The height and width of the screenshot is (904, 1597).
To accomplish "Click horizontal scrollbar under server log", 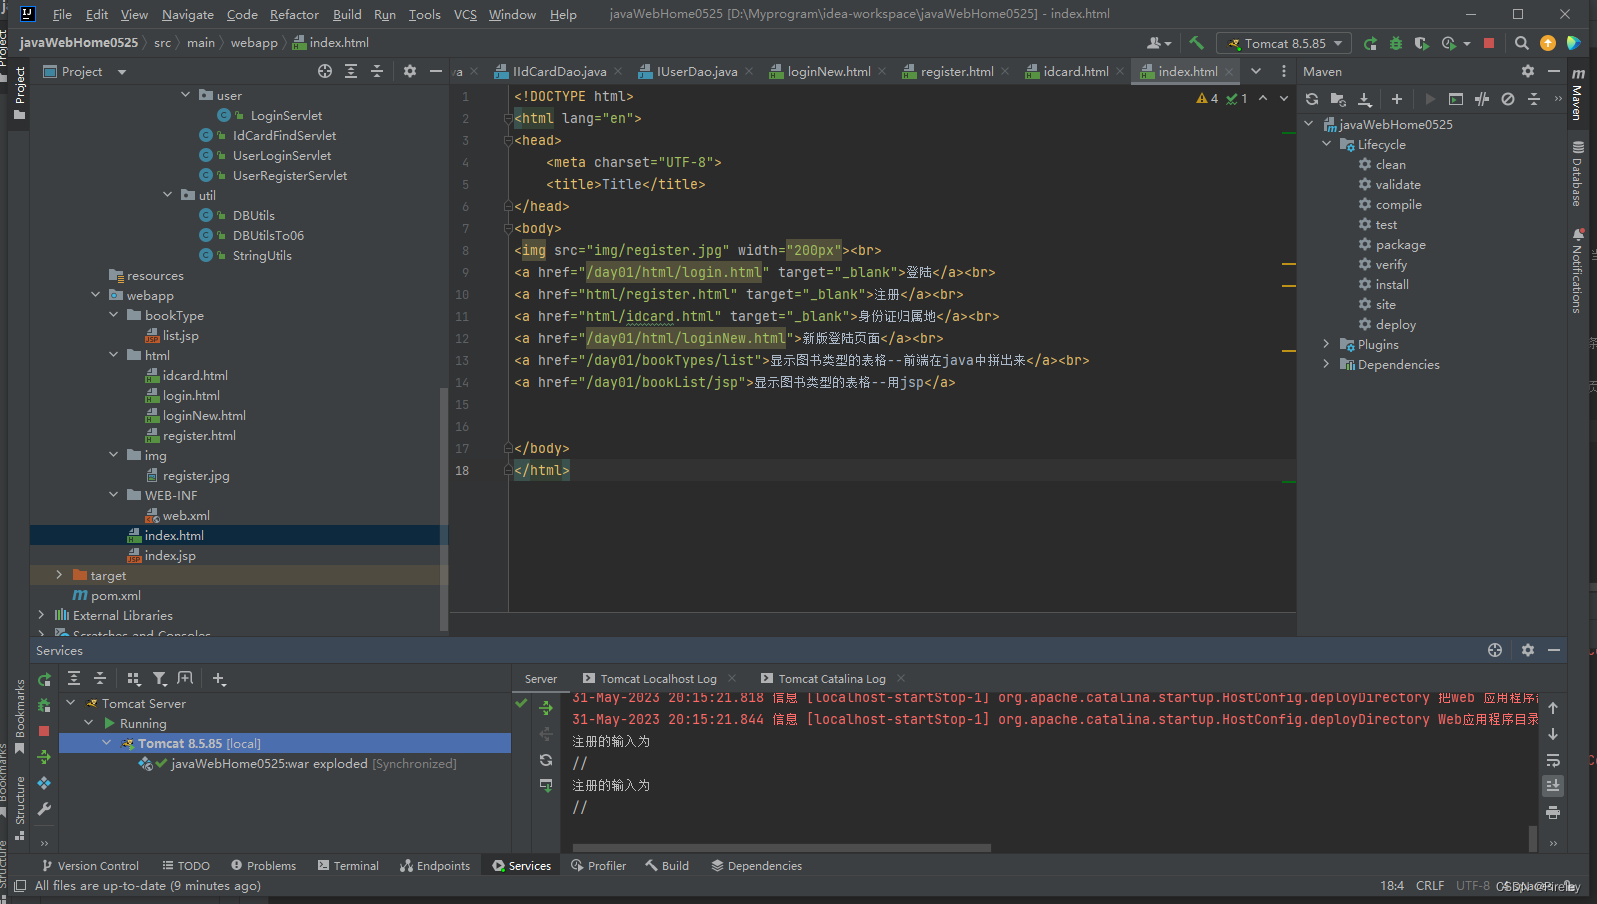I will (x=780, y=848).
